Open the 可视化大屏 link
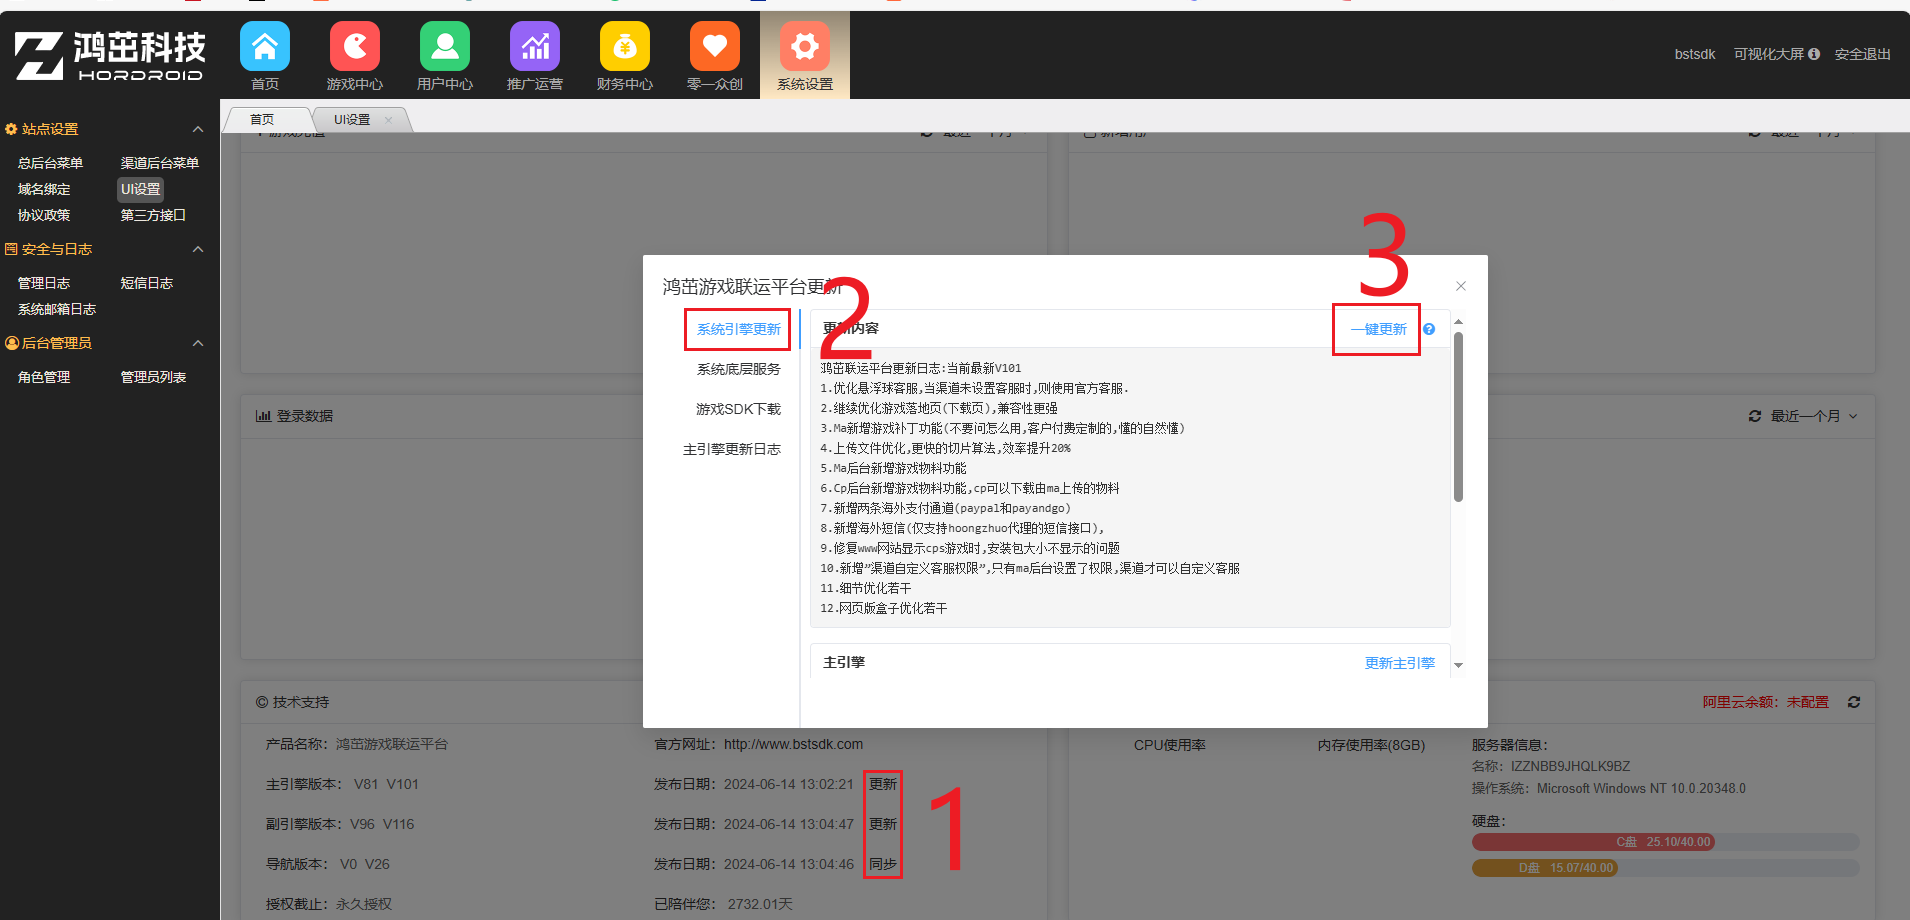 point(1768,54)
